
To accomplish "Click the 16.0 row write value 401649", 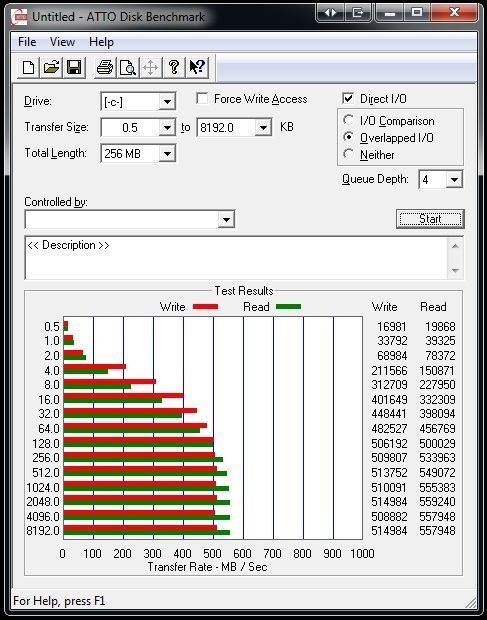I will pos(389,399).
